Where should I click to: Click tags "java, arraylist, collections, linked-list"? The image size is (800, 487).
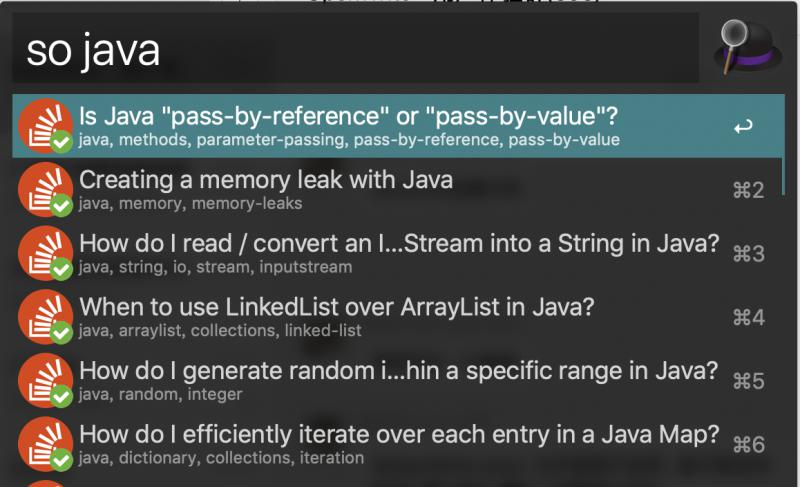[x=220, y=330]
